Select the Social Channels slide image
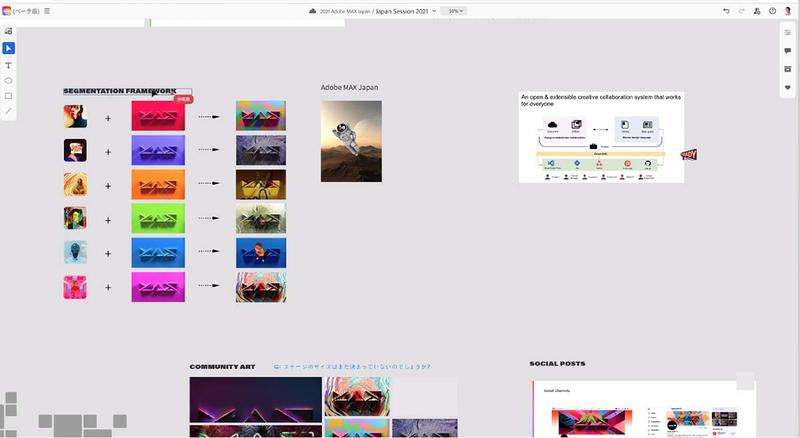Screen dimensions: 800x438 [x=644, y=409]
